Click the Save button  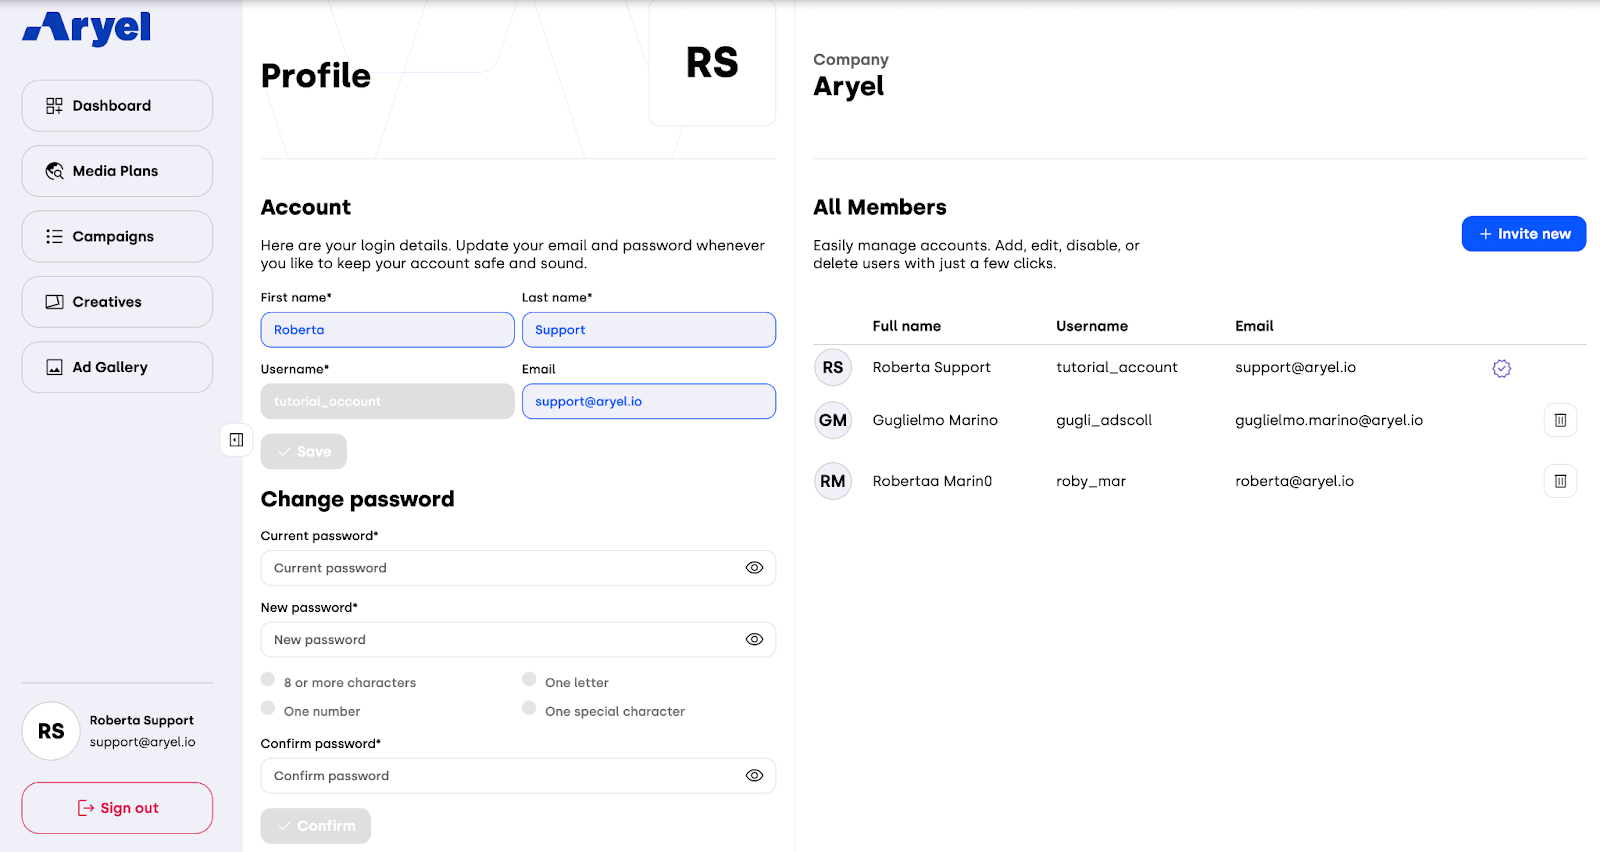tap(304, 452)
